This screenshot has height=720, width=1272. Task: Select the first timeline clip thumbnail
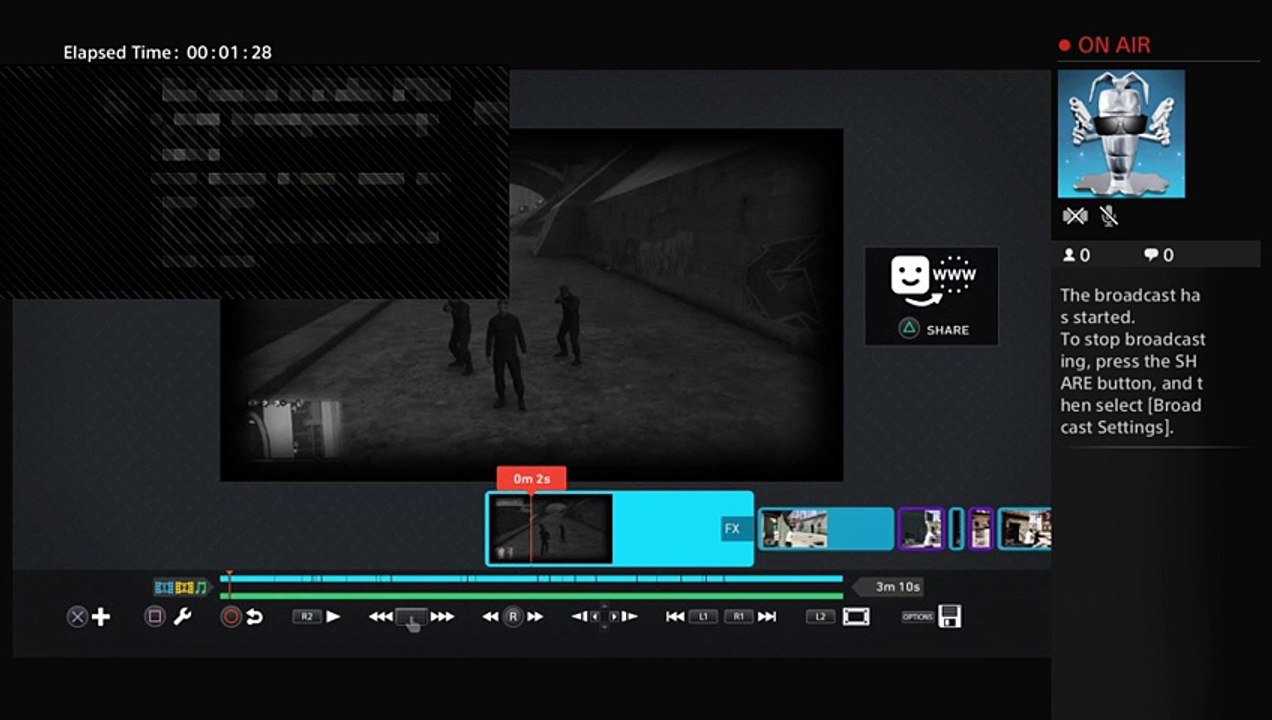[x=551, y=528]
